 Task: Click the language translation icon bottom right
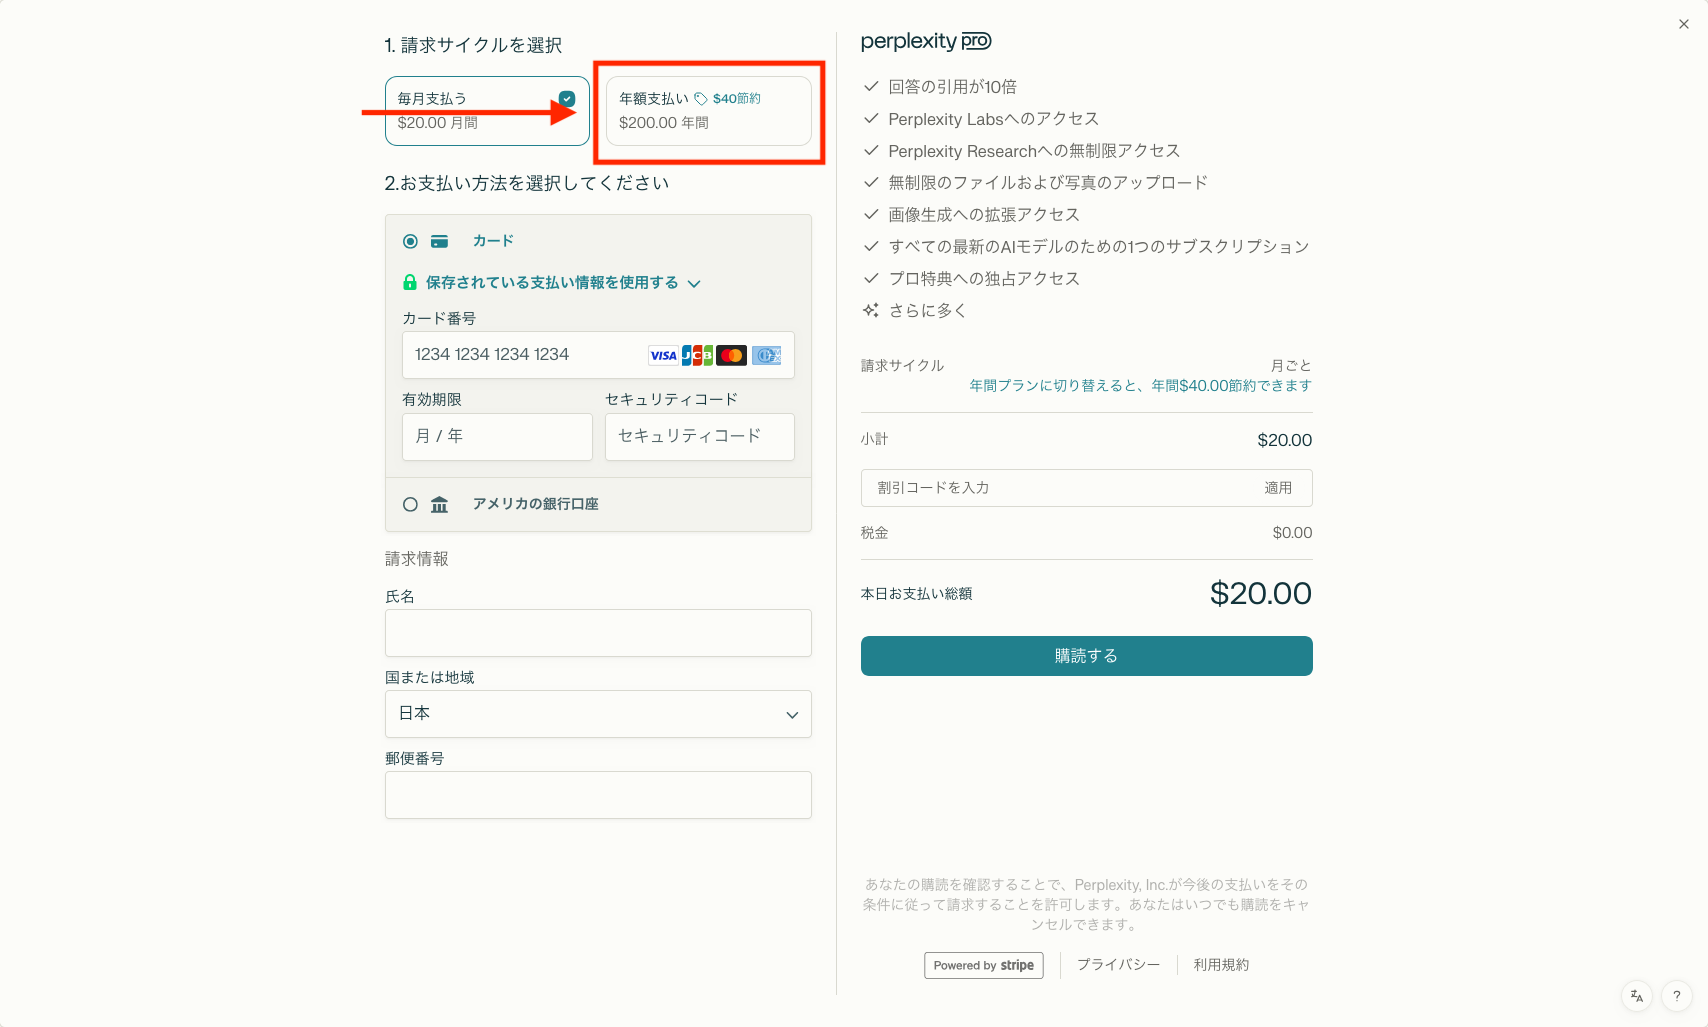[x=1636, y=996]
